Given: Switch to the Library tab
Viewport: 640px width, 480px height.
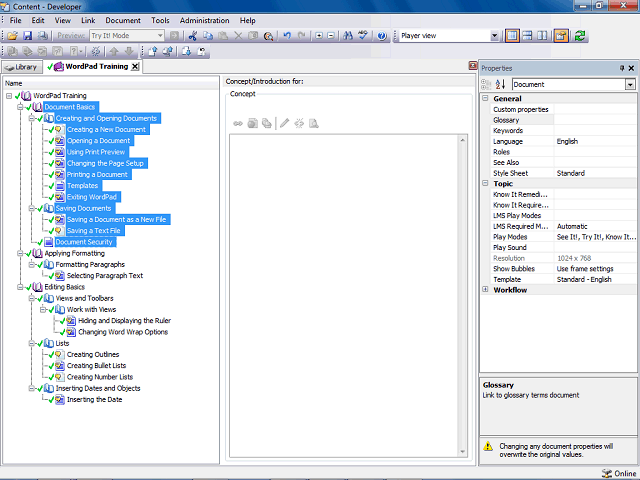Looking at the screenshot, I should 22,67.
